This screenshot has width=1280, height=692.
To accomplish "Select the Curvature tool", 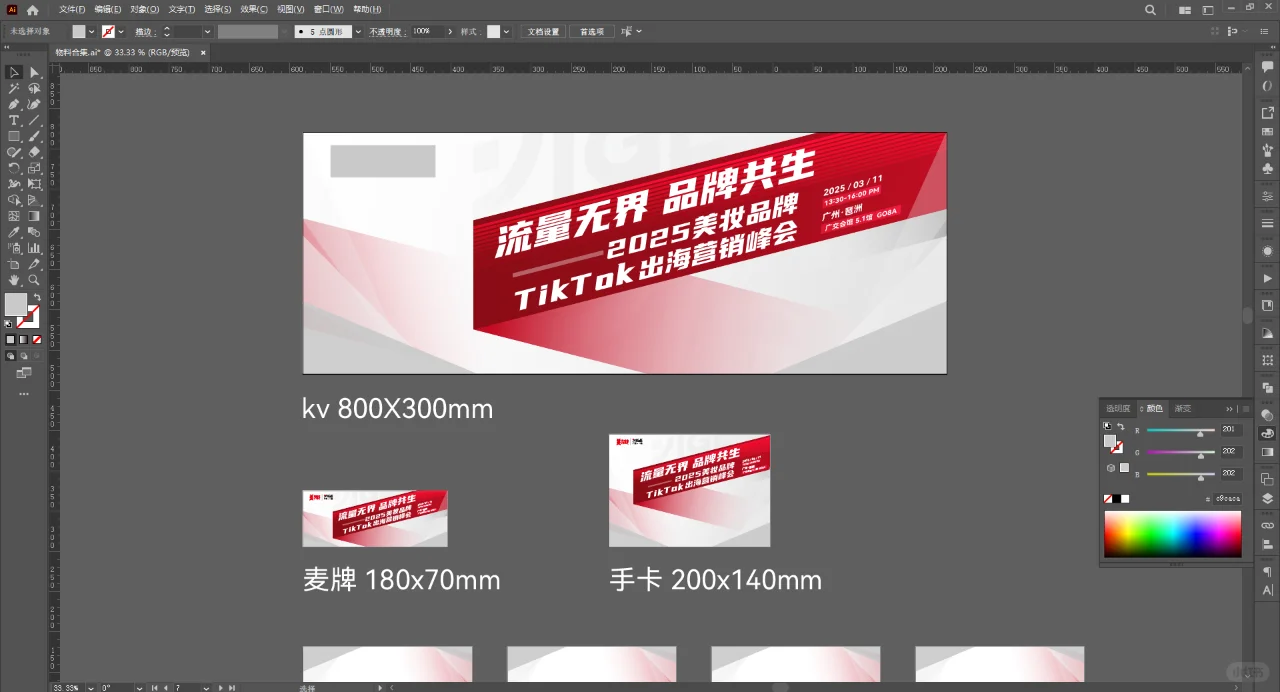I will [34, 104].
